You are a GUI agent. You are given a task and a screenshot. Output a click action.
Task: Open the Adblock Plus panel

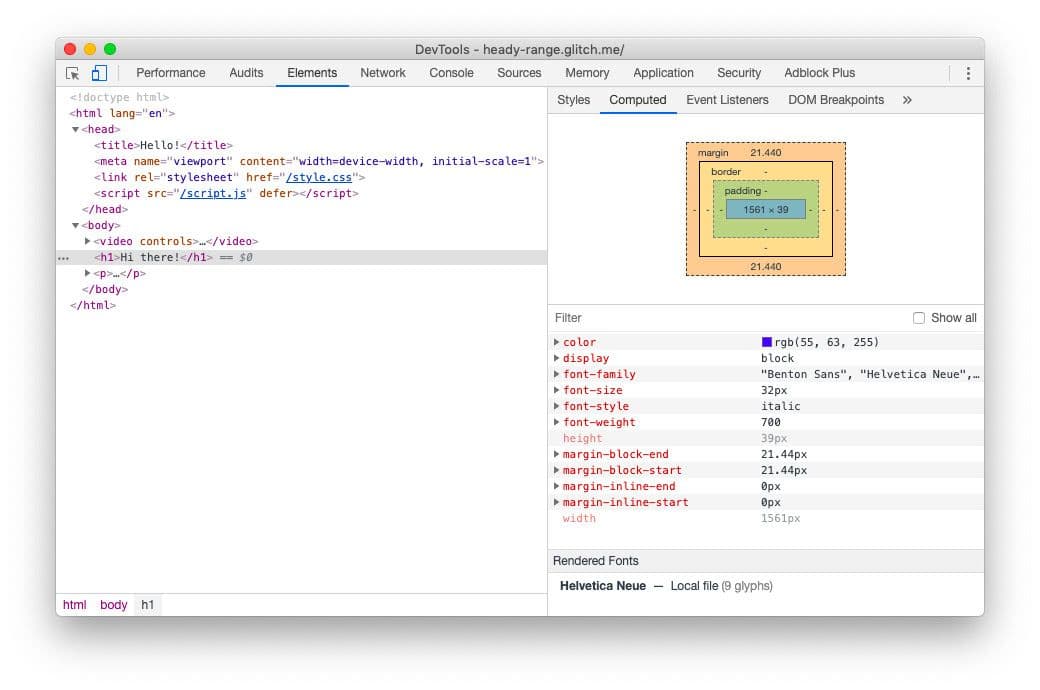coord(819,73)
